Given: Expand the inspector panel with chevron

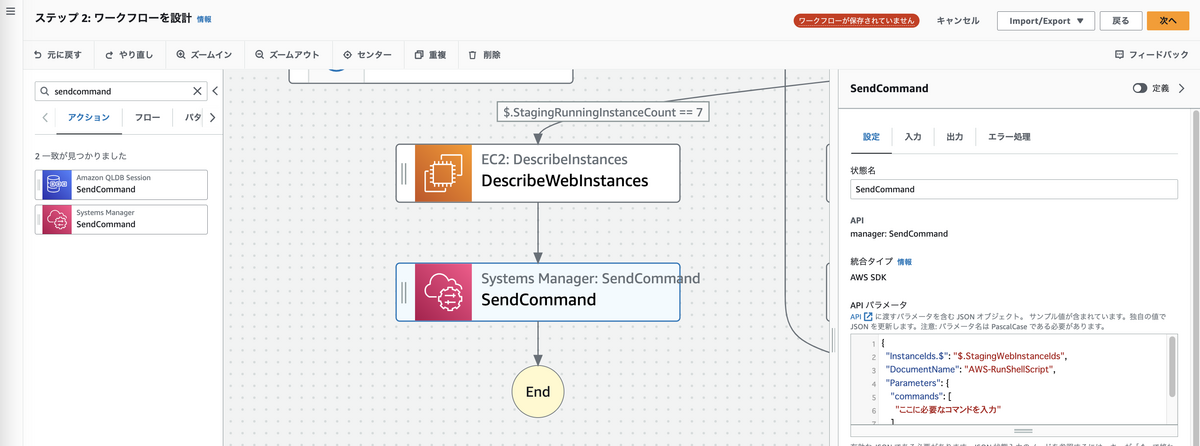Looking at the screenshot, I should 1182,88.
